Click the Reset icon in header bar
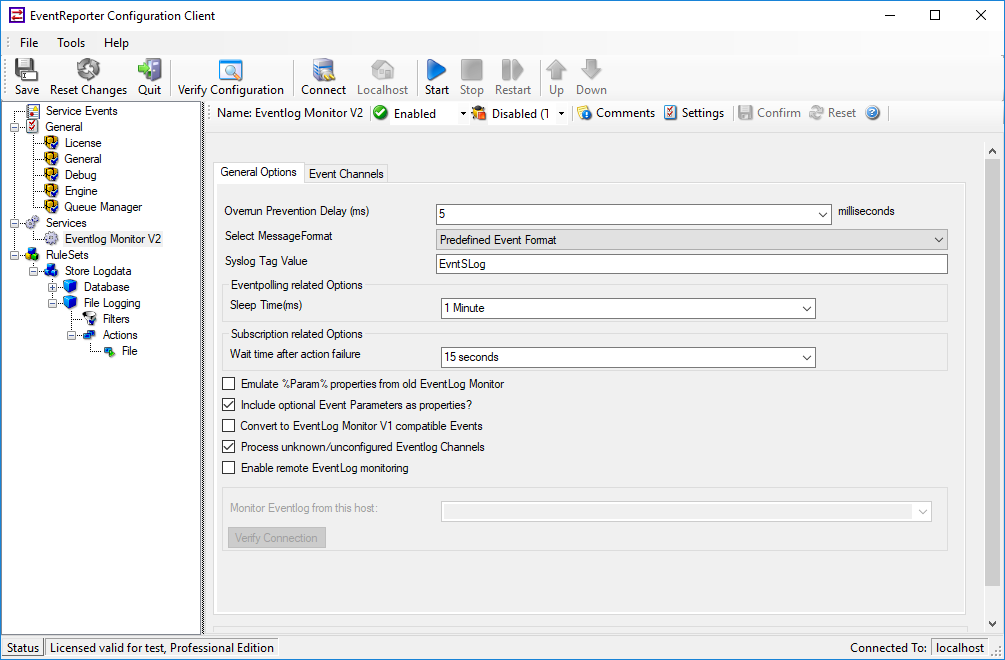The height and width of the screenshot is (660, 1005). coord(833,113)
